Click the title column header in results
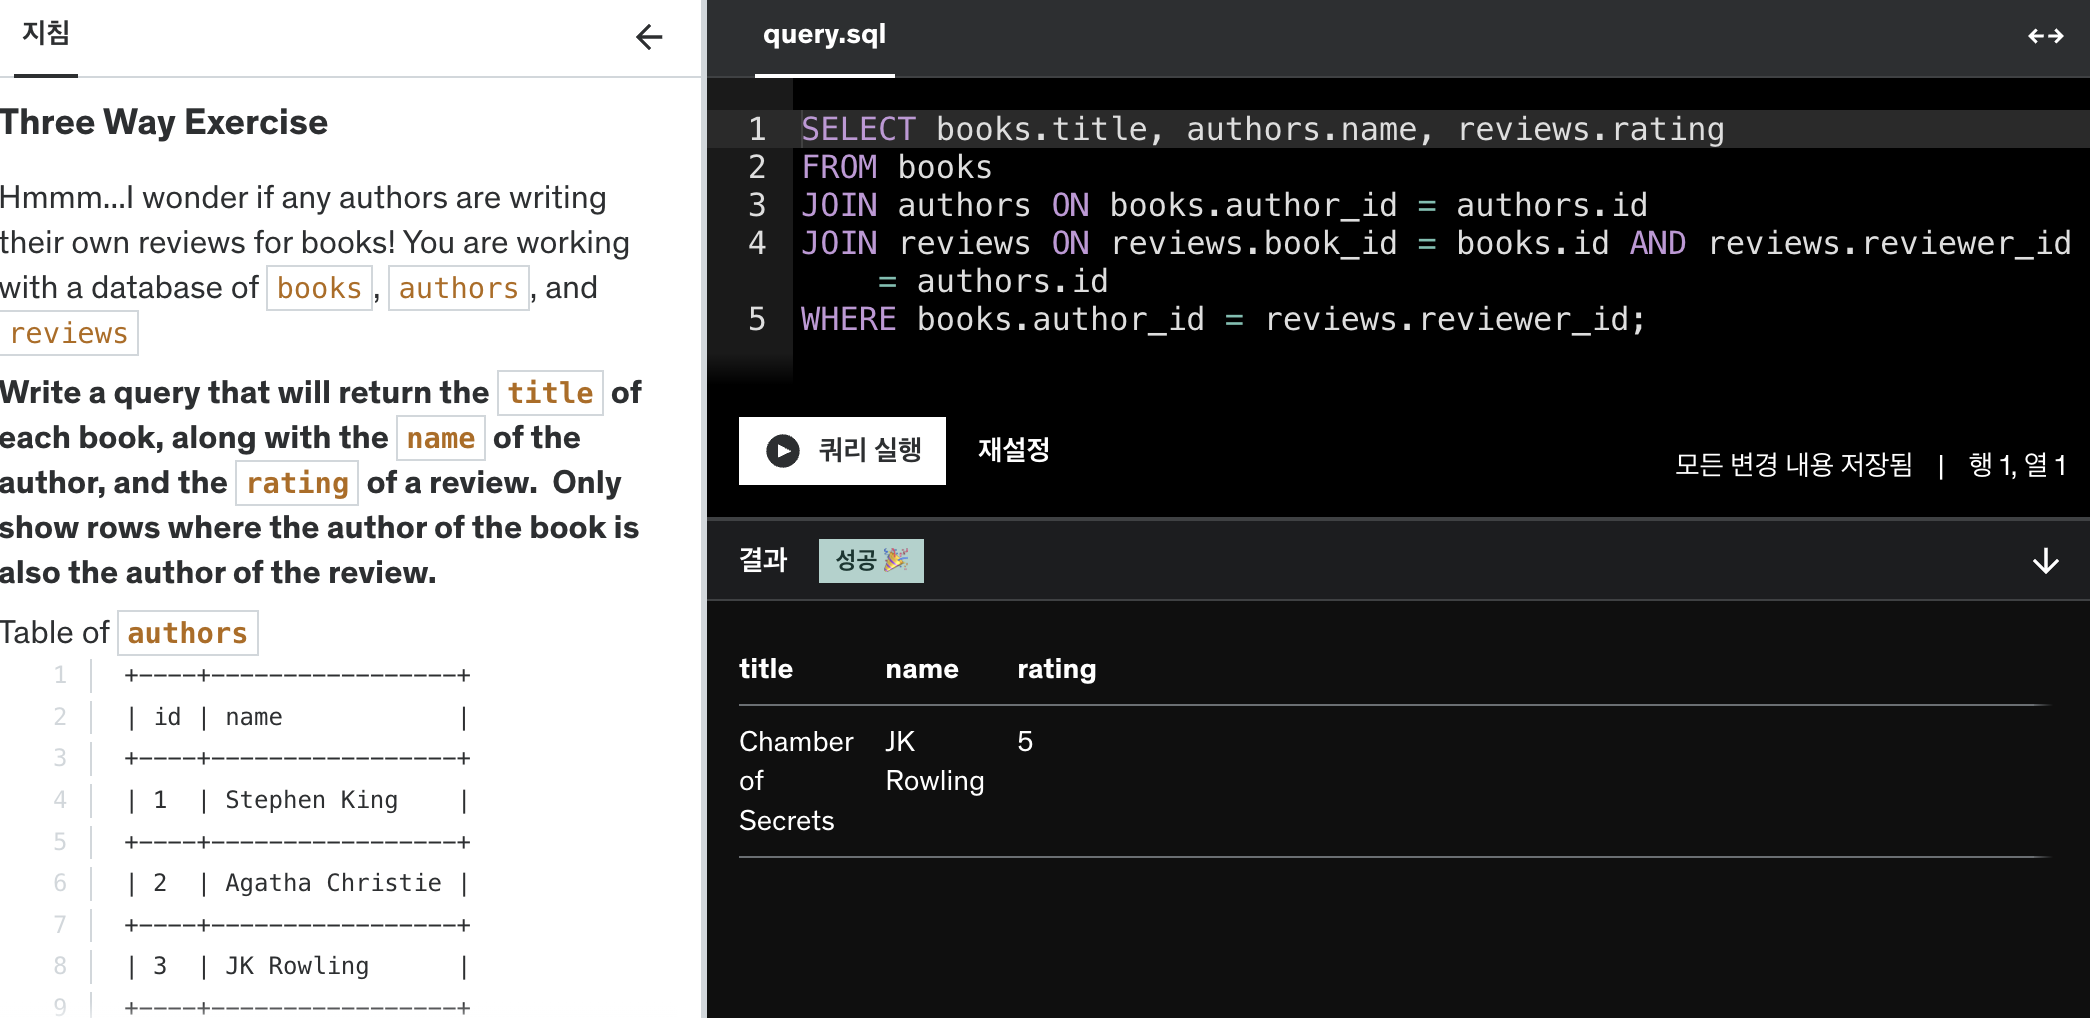This screenshot has height=1018, width=2090. [766, 669]
